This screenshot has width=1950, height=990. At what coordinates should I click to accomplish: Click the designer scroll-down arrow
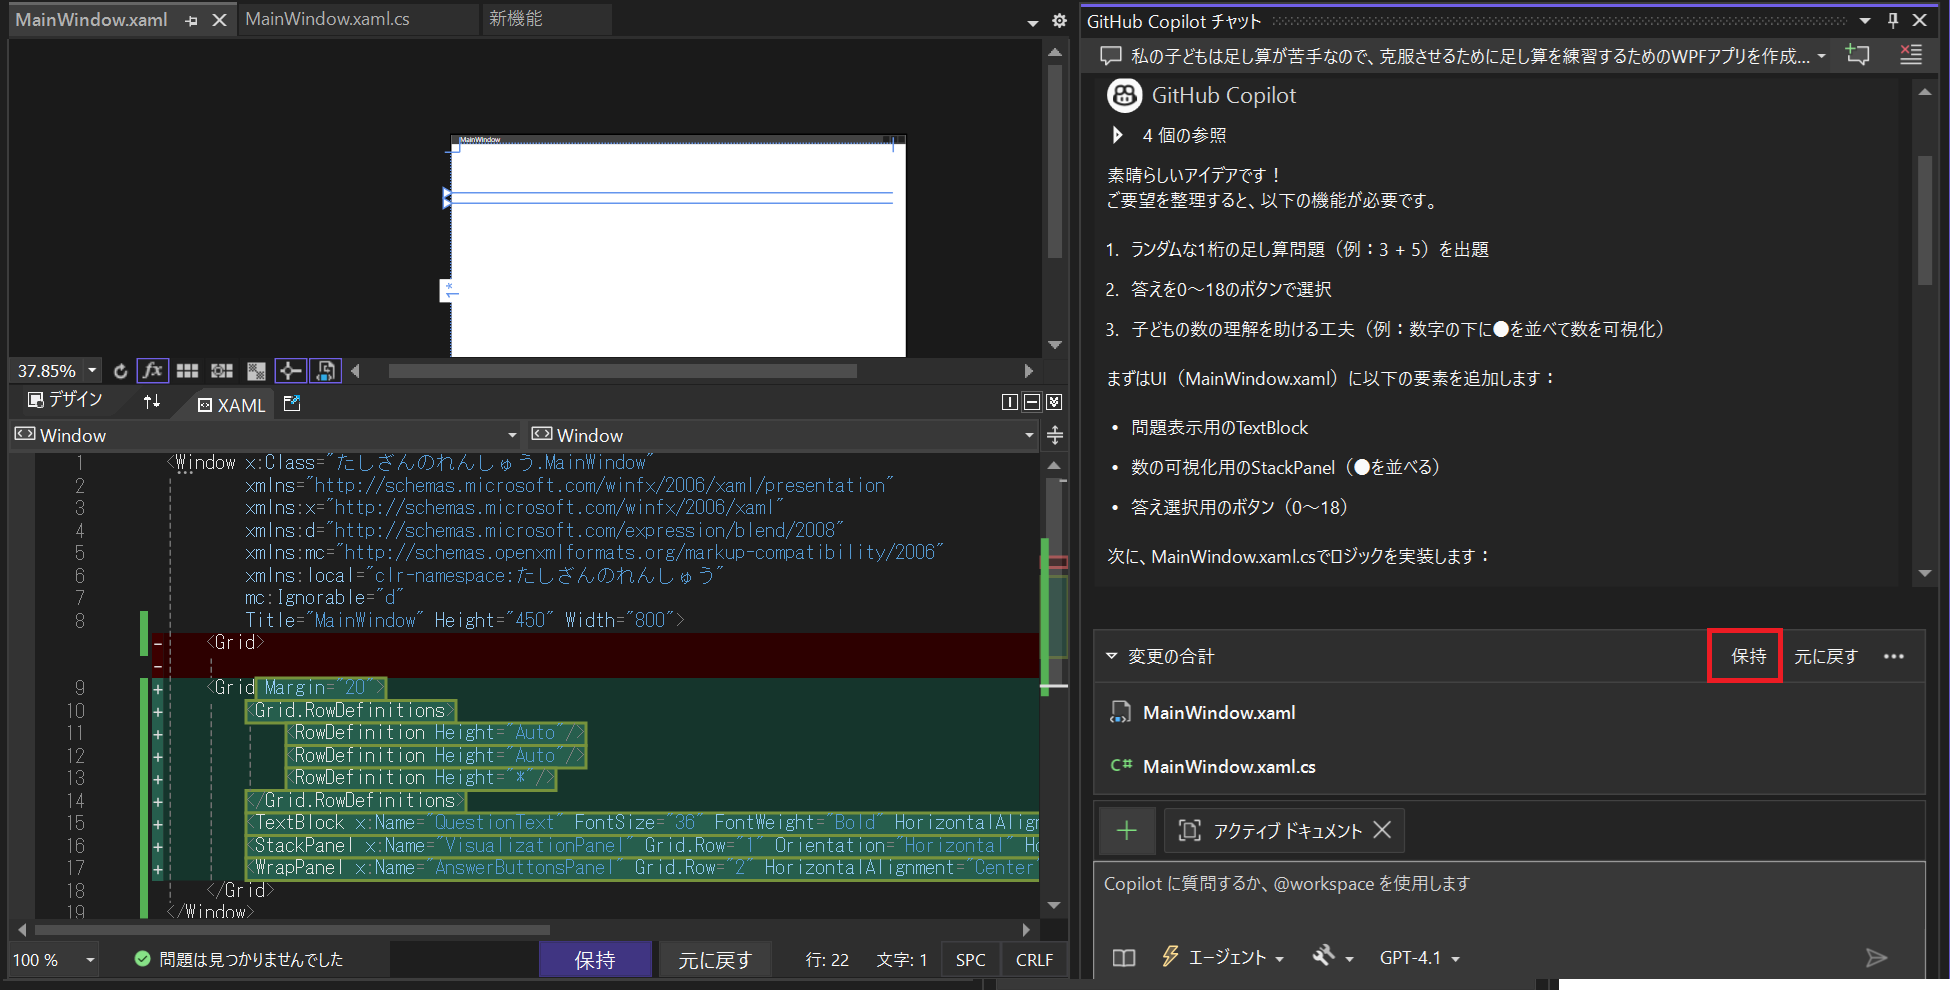coord(1055,346)
